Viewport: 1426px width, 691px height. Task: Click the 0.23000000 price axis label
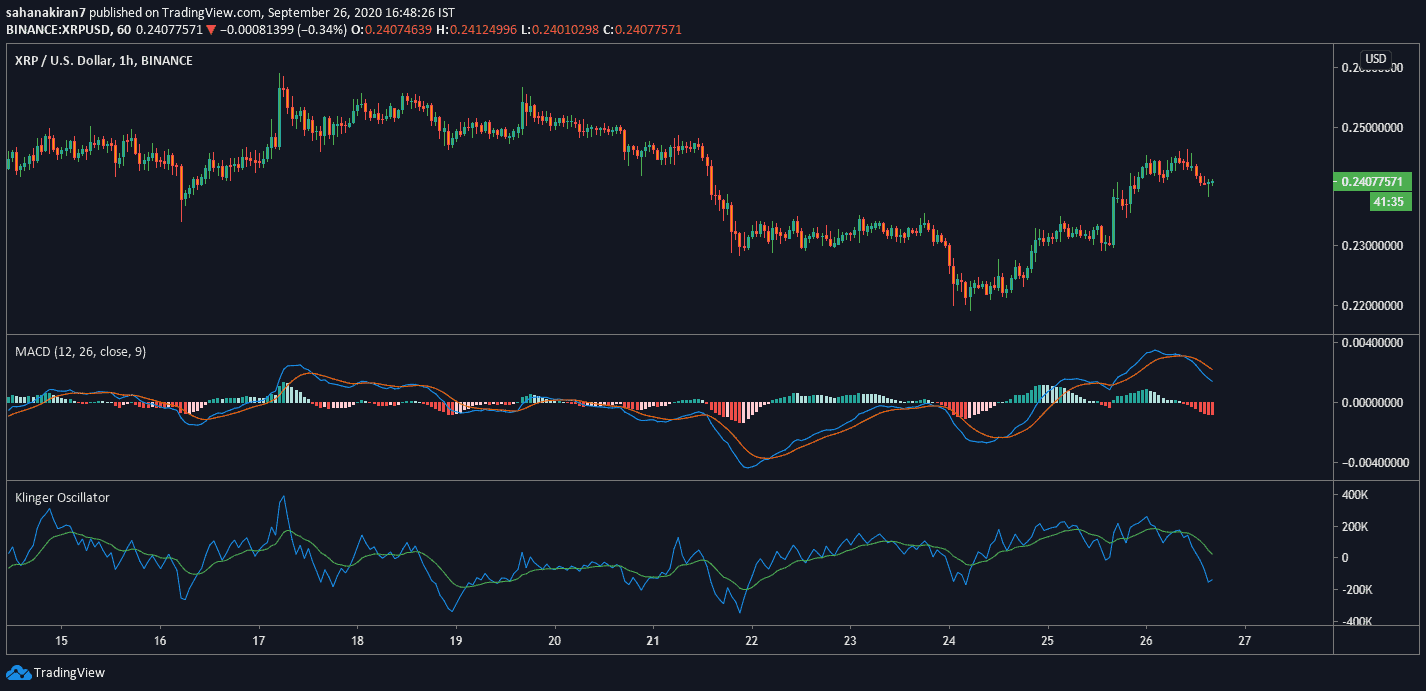pos(1372,245)
